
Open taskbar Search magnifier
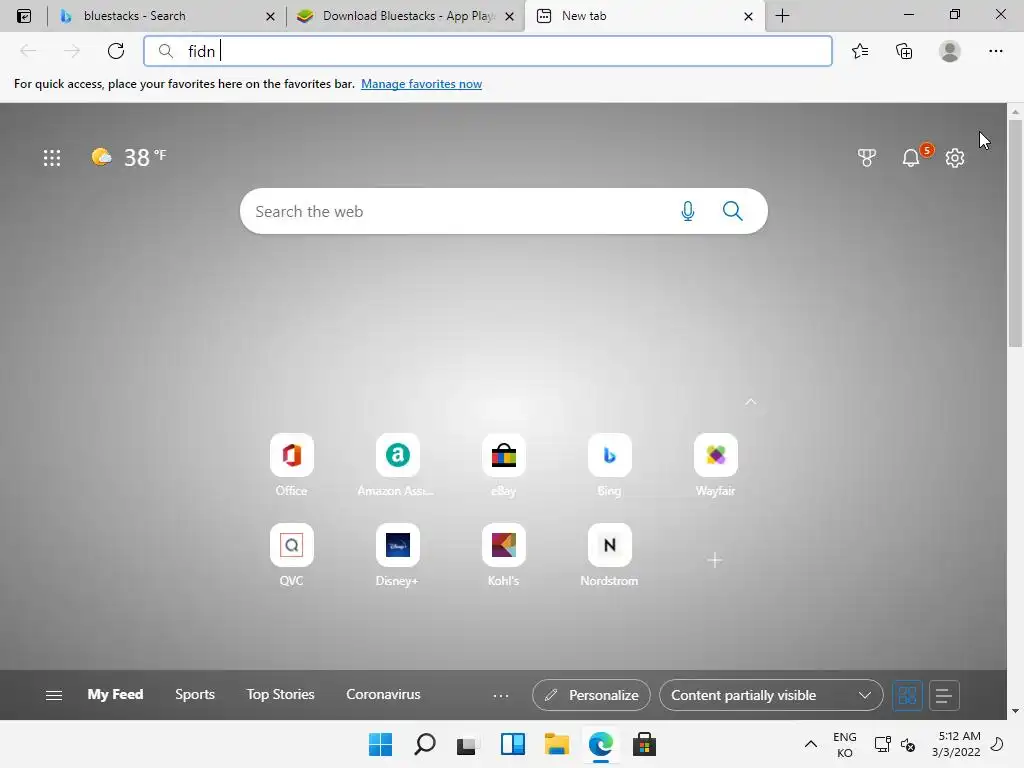click(424, 744)
